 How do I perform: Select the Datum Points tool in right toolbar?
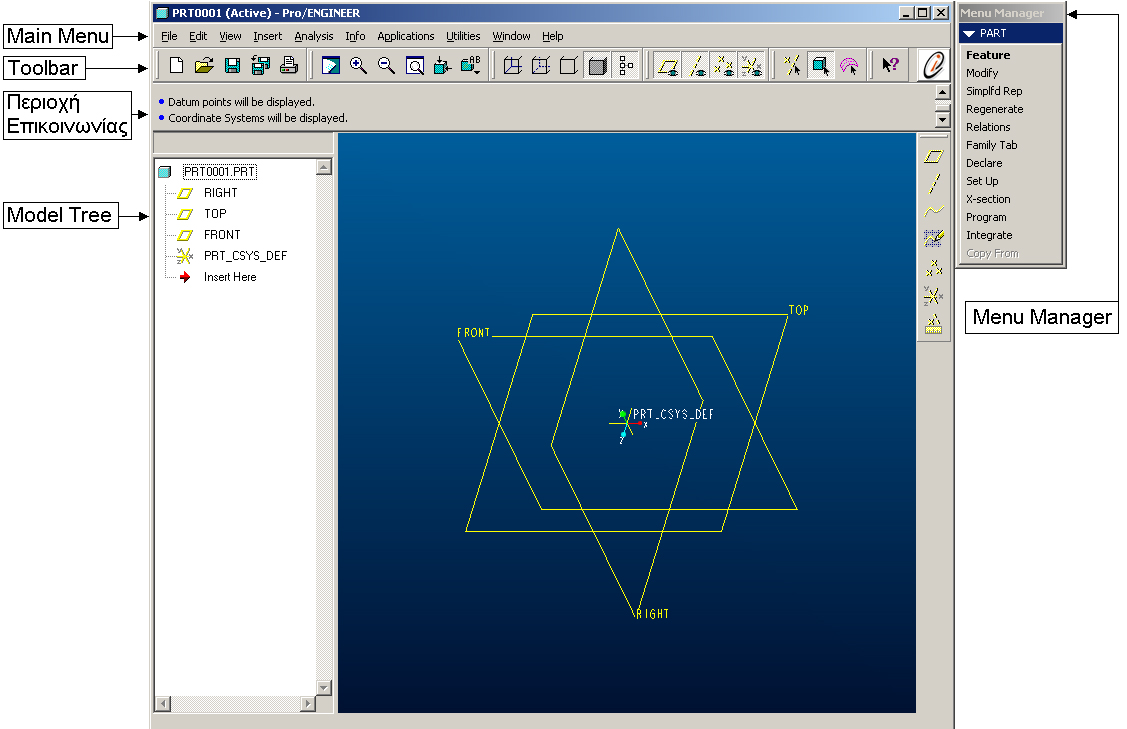pos(934,267)
